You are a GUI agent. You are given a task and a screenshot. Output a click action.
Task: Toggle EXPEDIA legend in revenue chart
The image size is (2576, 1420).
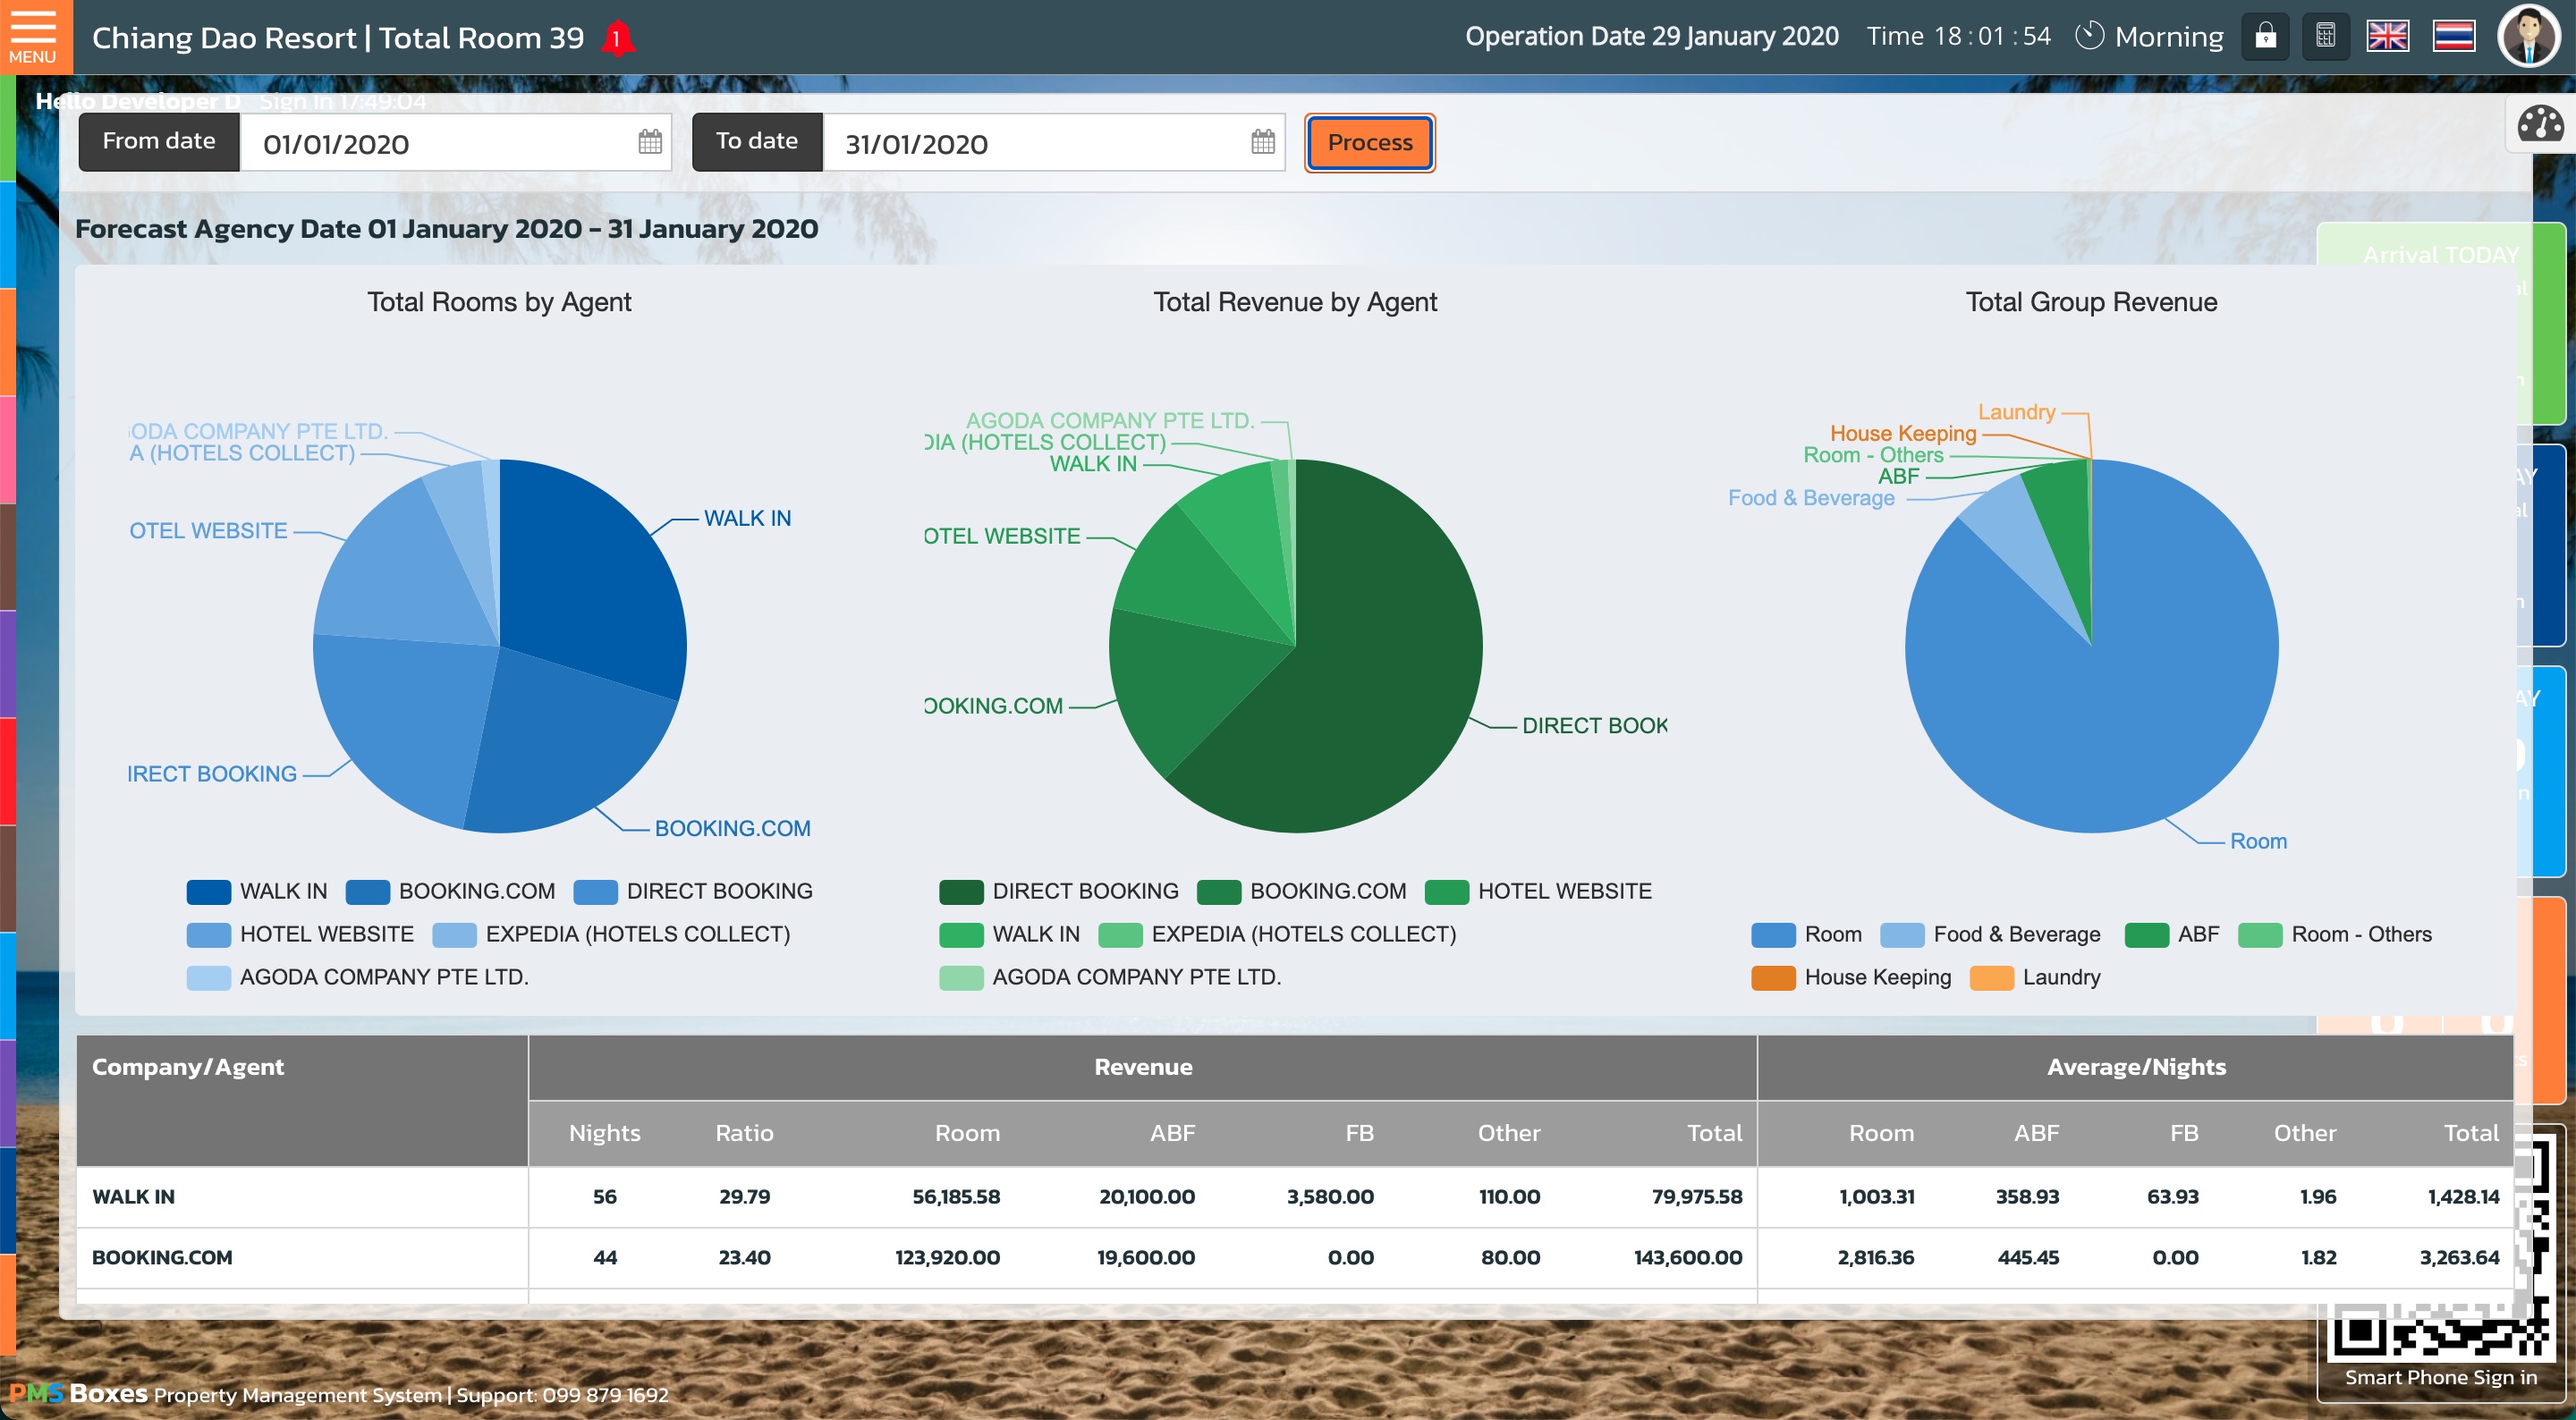pos(1277,934)
